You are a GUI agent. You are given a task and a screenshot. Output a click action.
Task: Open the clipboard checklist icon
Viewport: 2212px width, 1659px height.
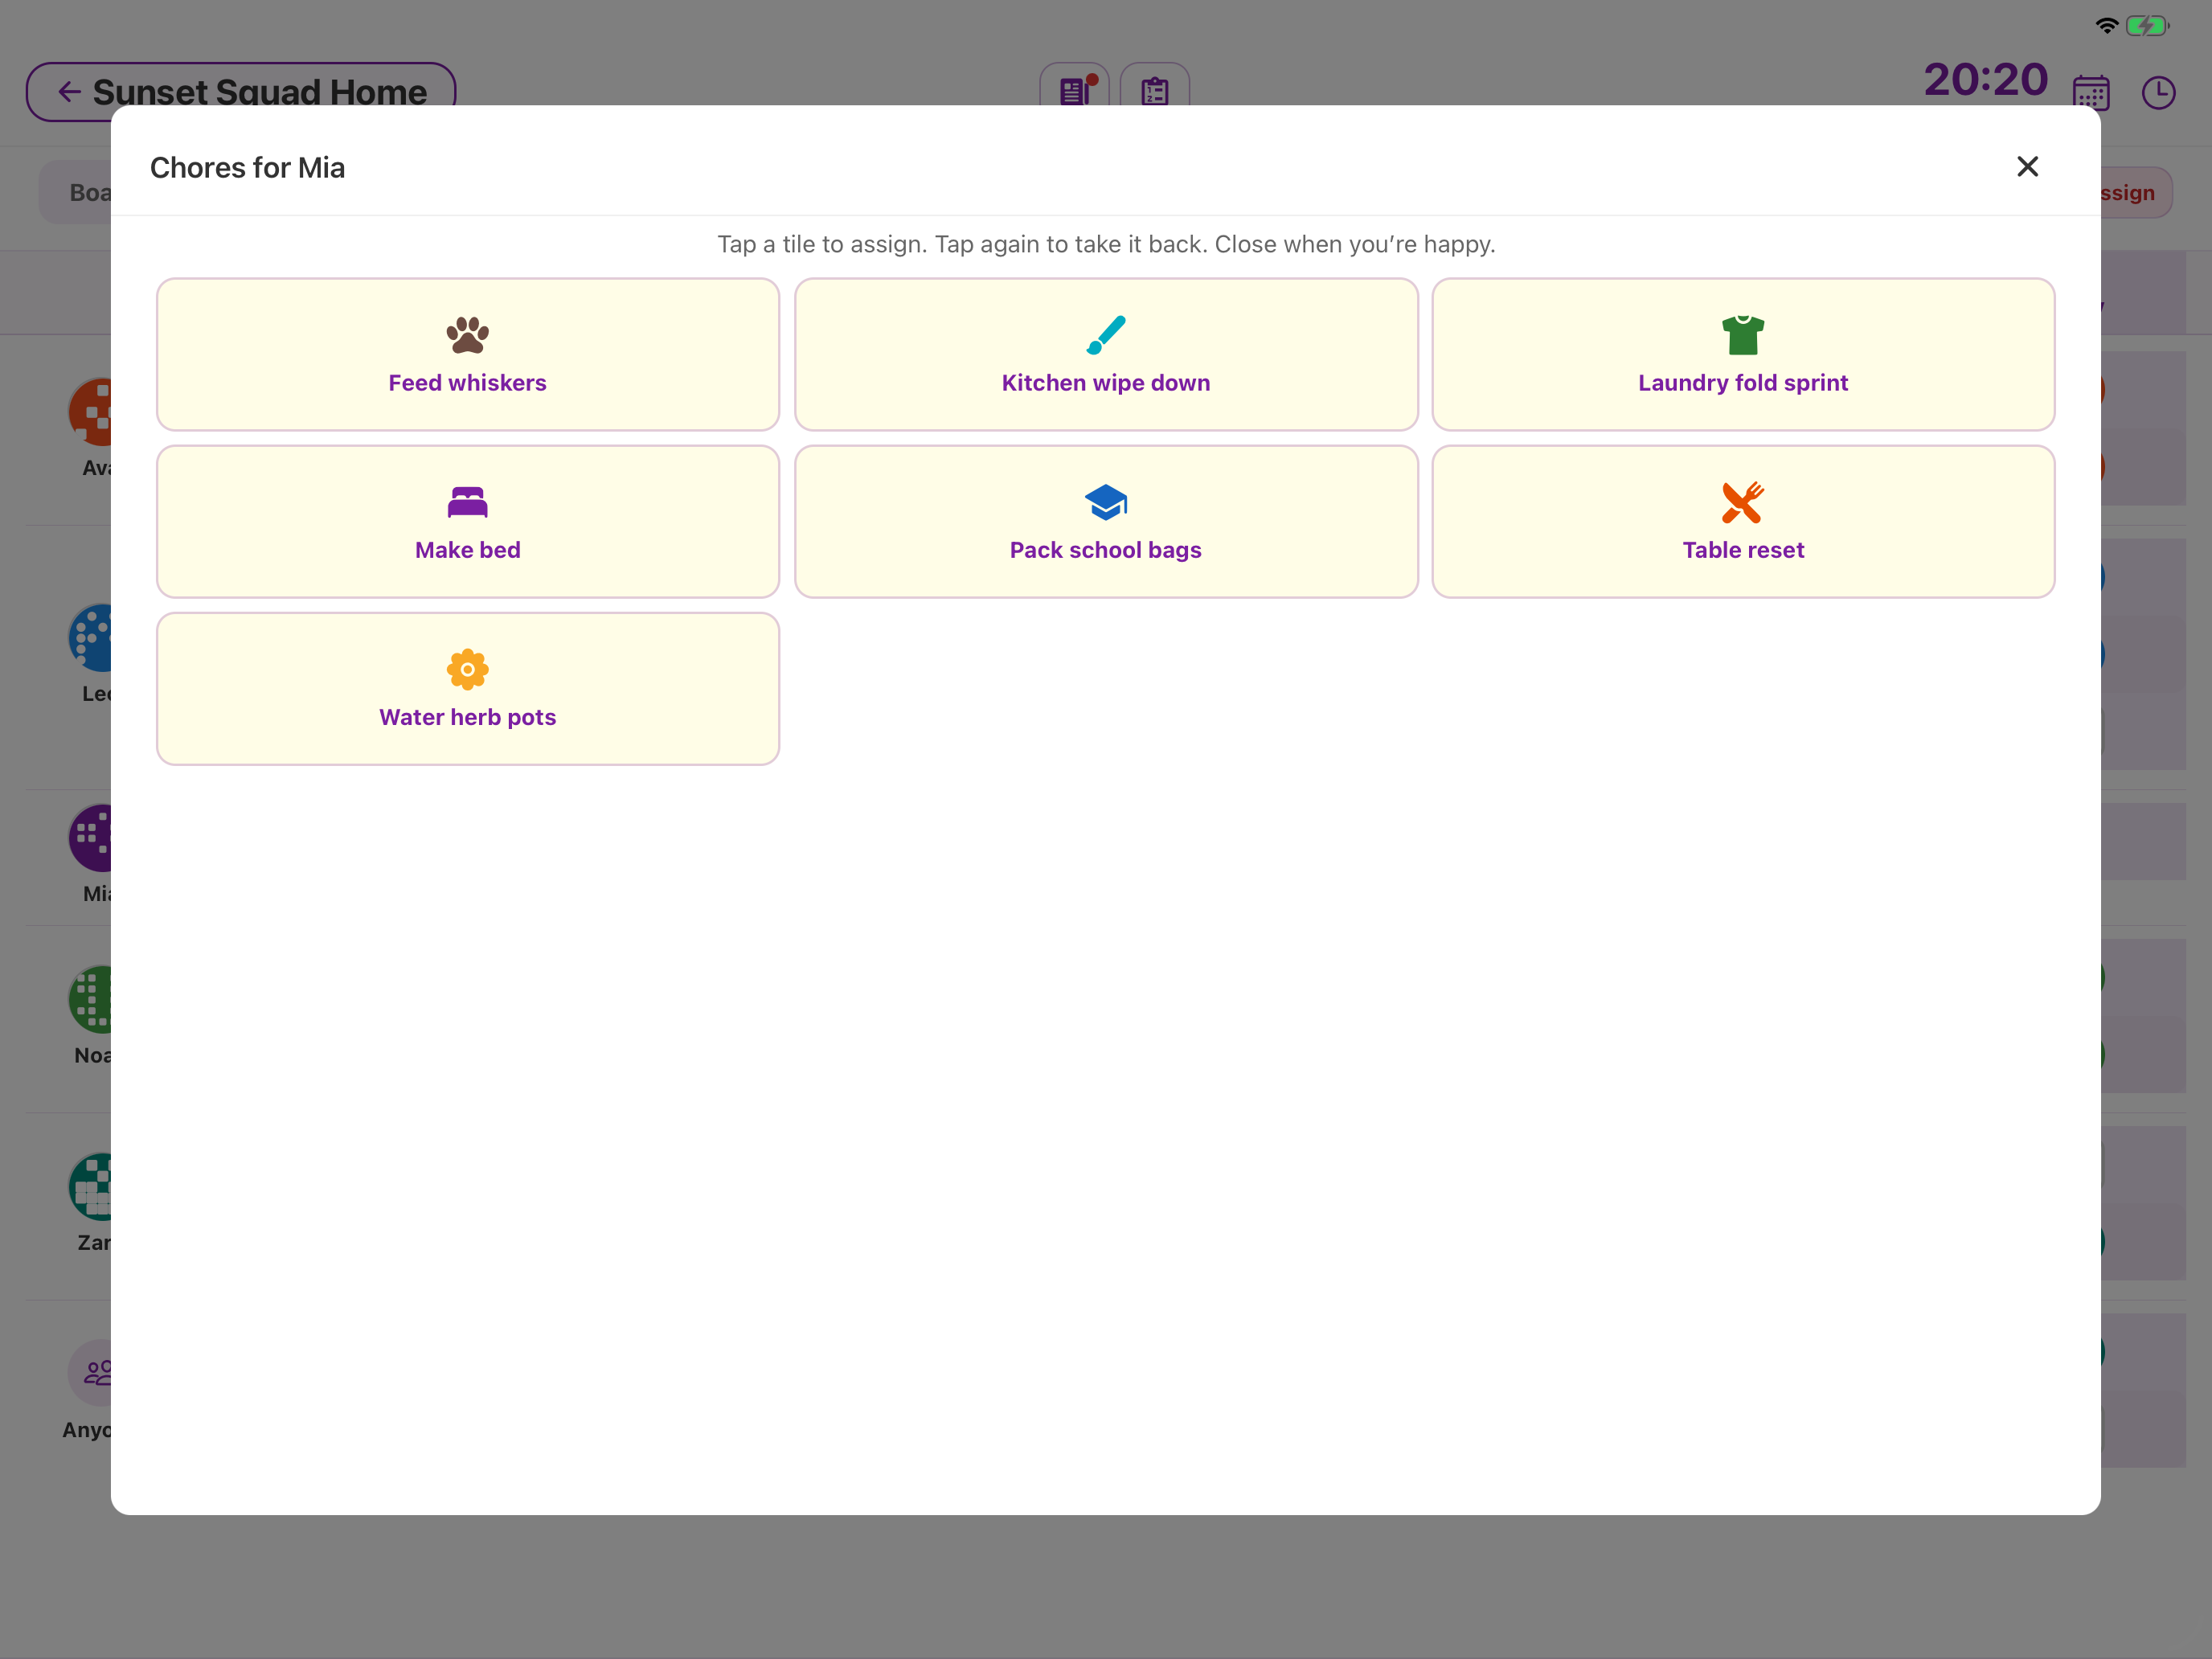[1155, 86]
